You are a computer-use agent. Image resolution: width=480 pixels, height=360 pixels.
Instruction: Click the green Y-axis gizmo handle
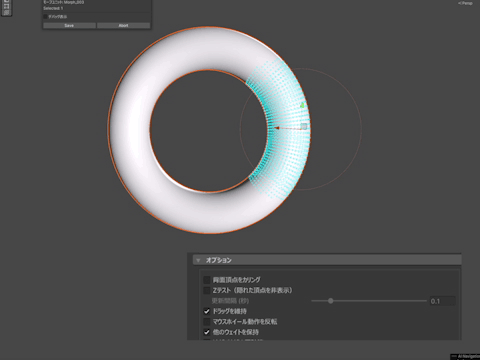[x=302, y=105]
